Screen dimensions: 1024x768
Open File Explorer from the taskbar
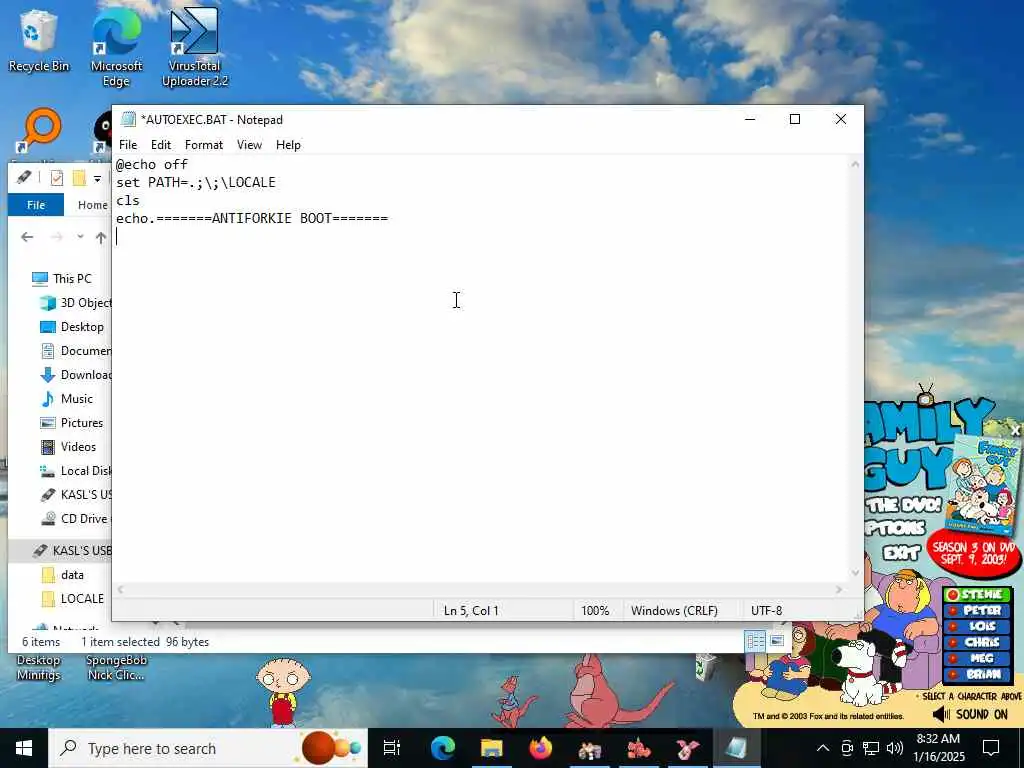pyautogui.click(x=492, y=748)
